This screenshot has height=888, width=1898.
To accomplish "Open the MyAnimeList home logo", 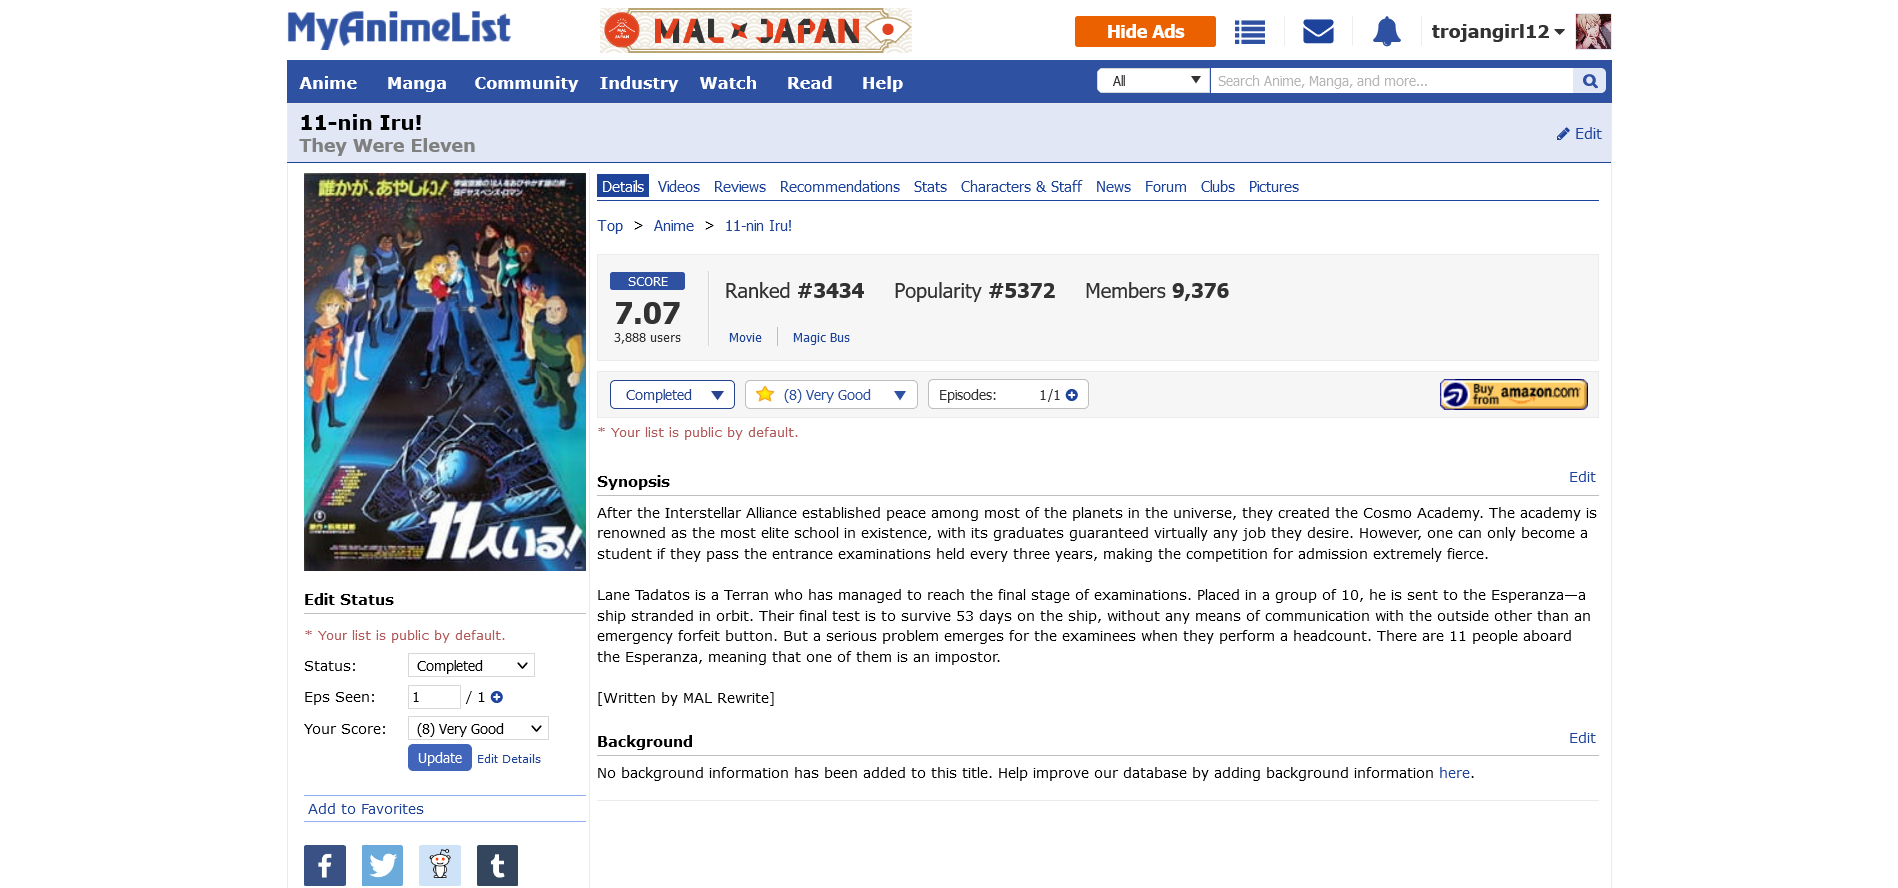I will pos(399,29).
